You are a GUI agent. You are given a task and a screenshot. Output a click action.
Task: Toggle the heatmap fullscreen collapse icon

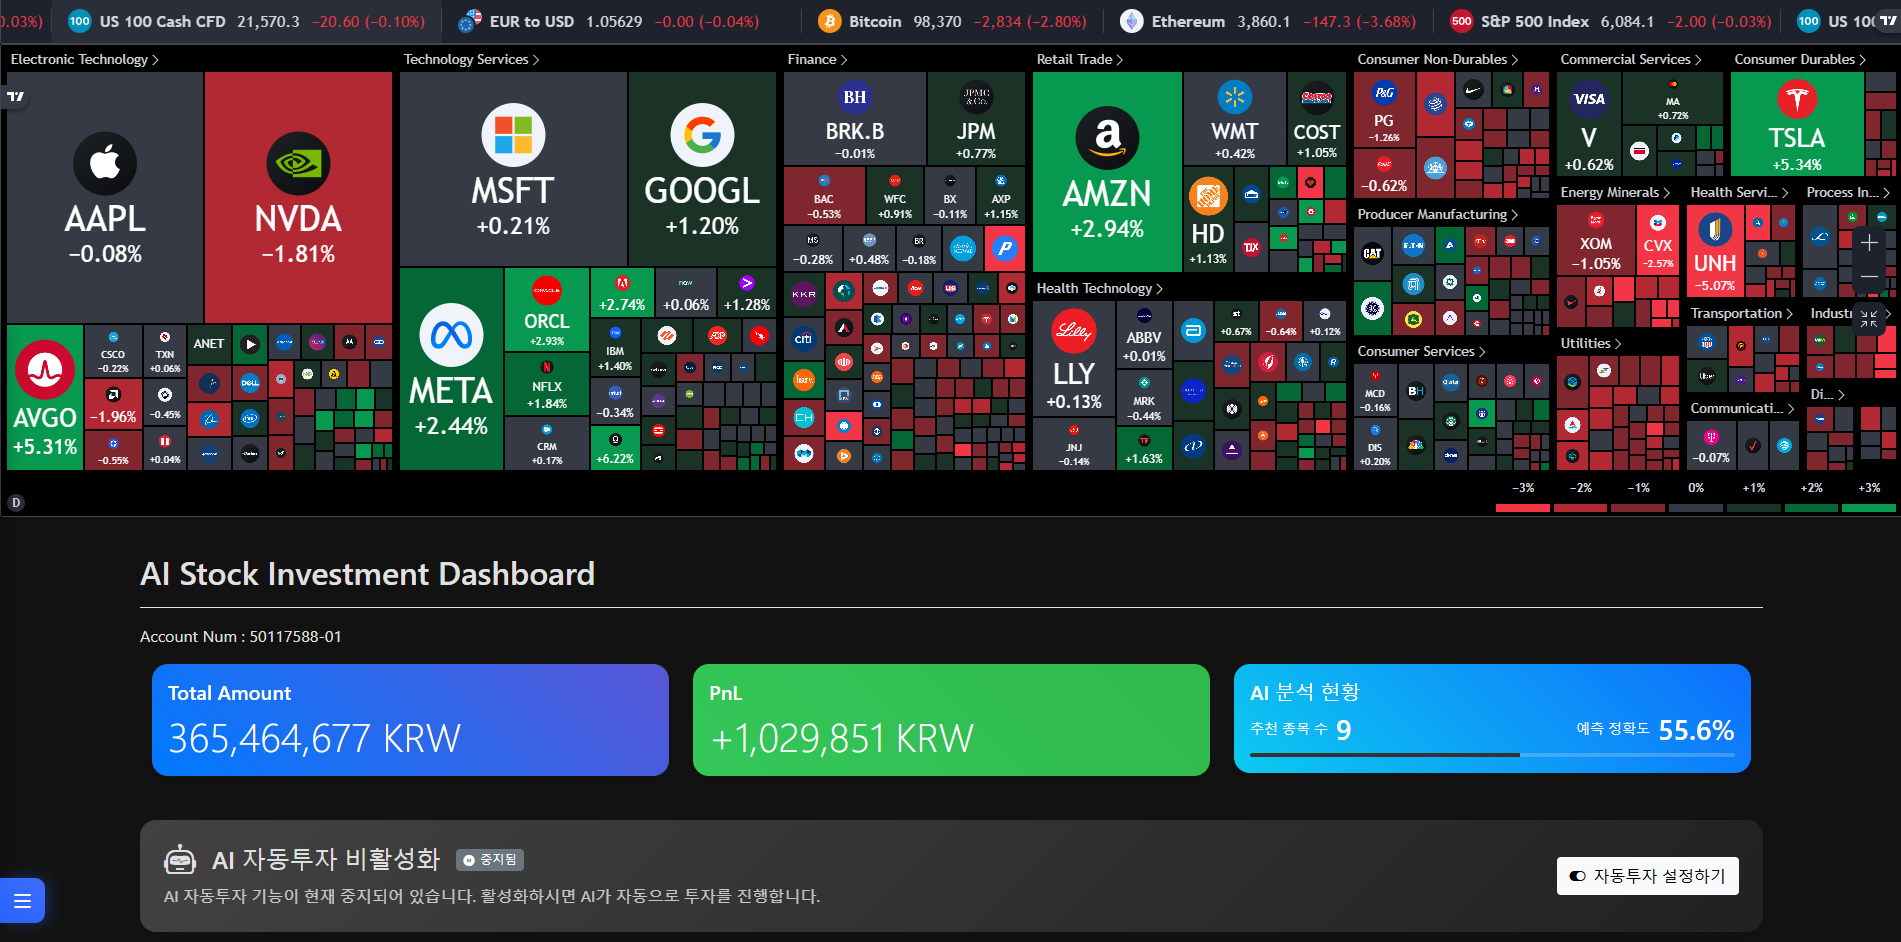1869,319
